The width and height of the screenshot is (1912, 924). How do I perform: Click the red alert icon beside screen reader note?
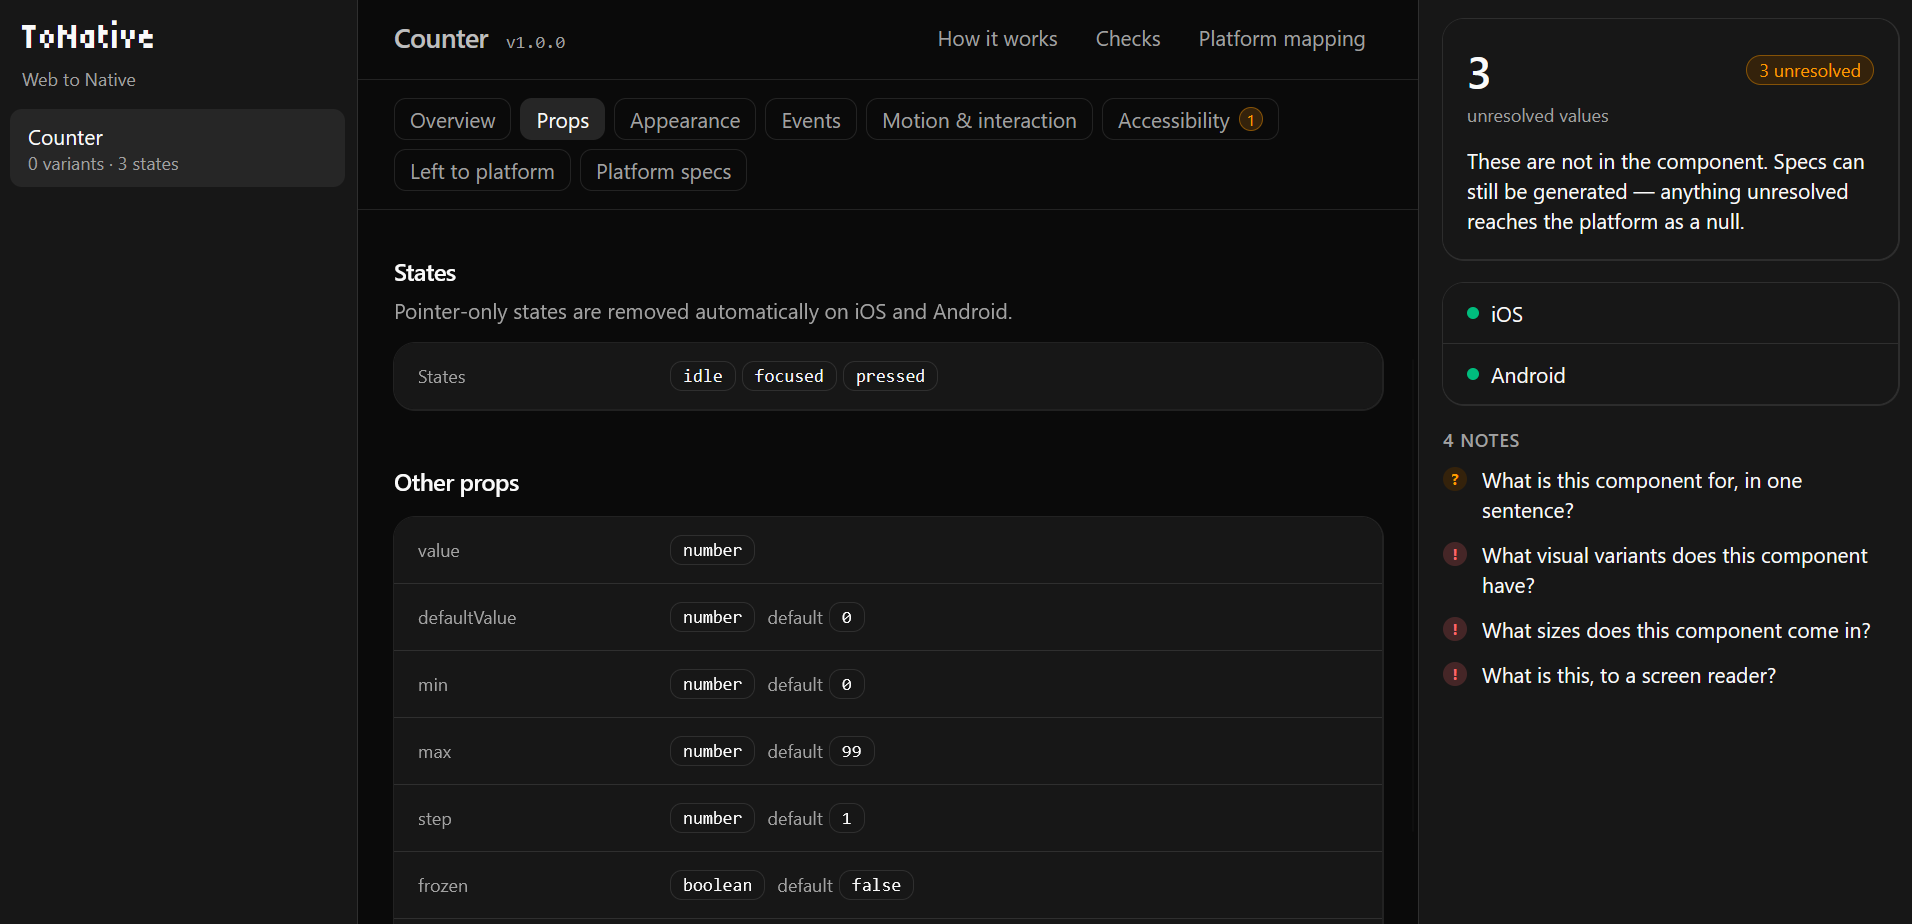tap(1455, 675)
